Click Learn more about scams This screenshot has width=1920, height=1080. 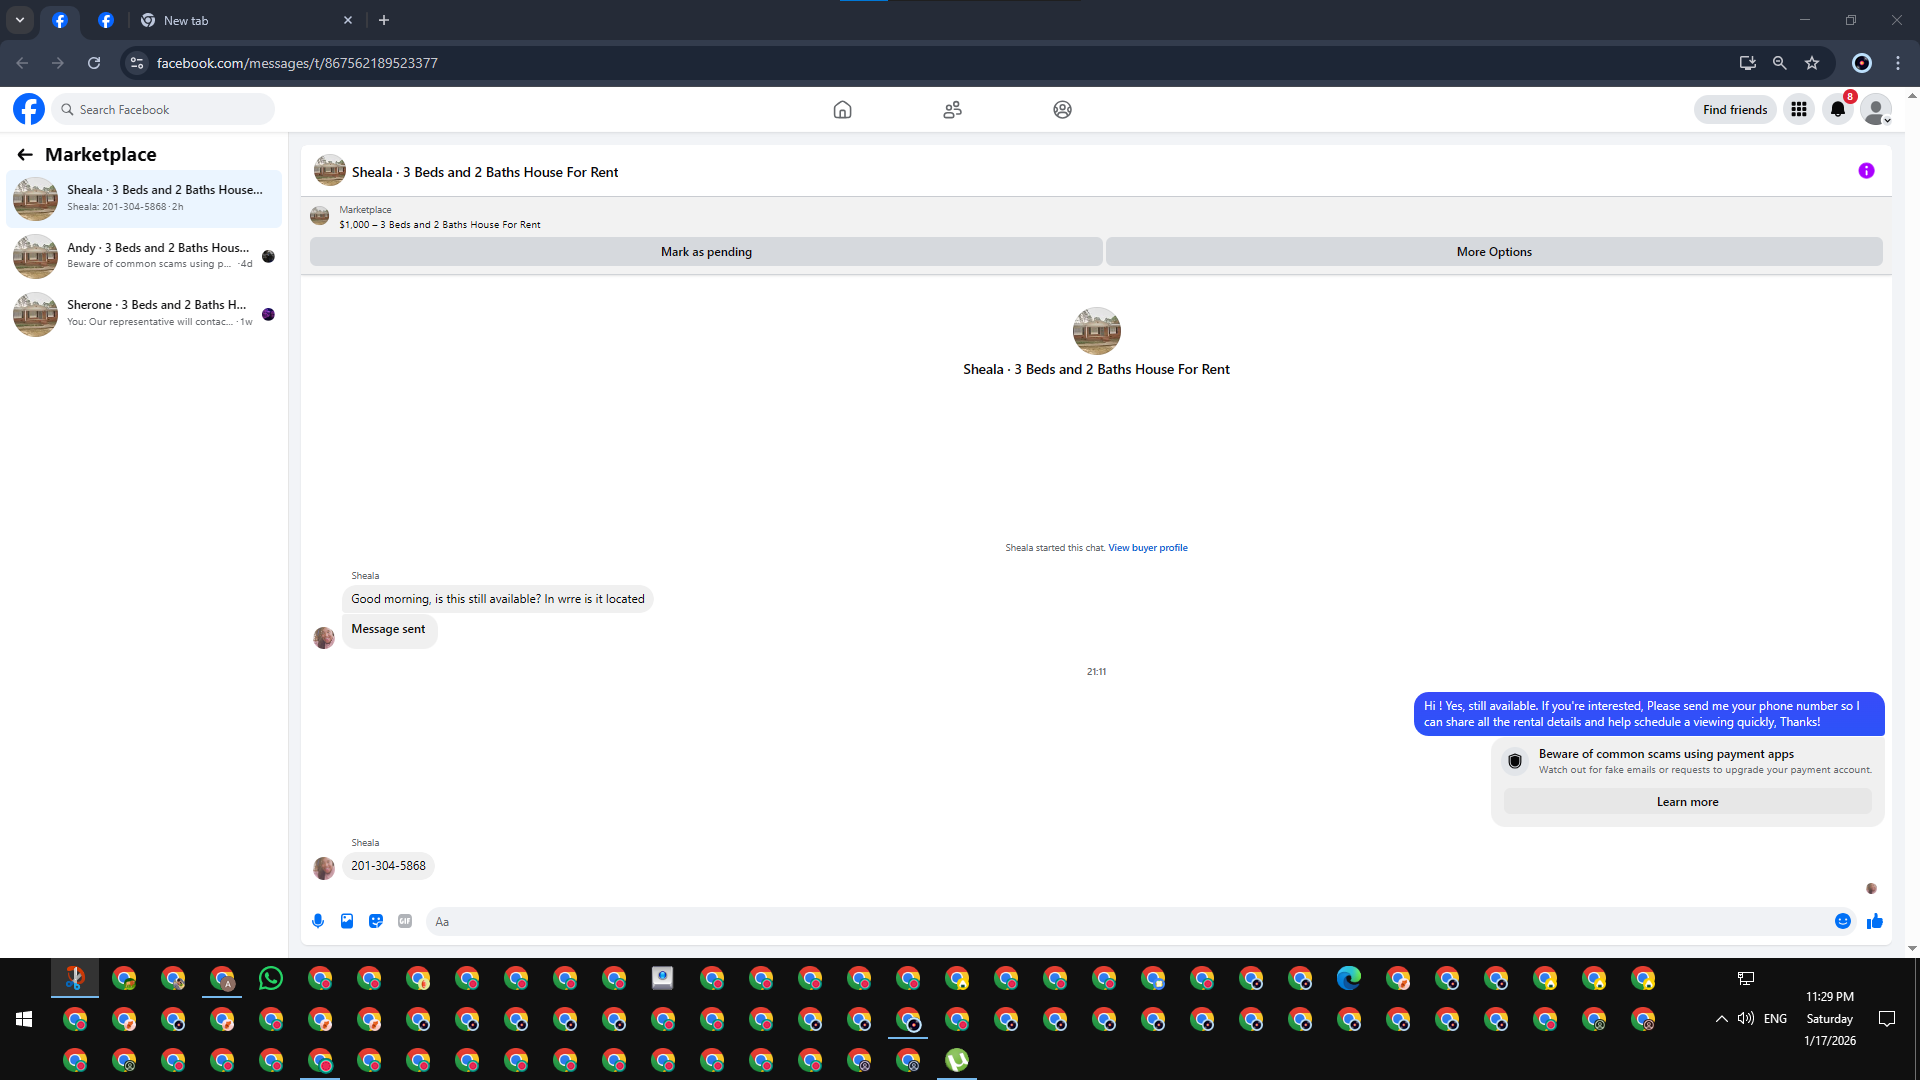[1687, 802]
